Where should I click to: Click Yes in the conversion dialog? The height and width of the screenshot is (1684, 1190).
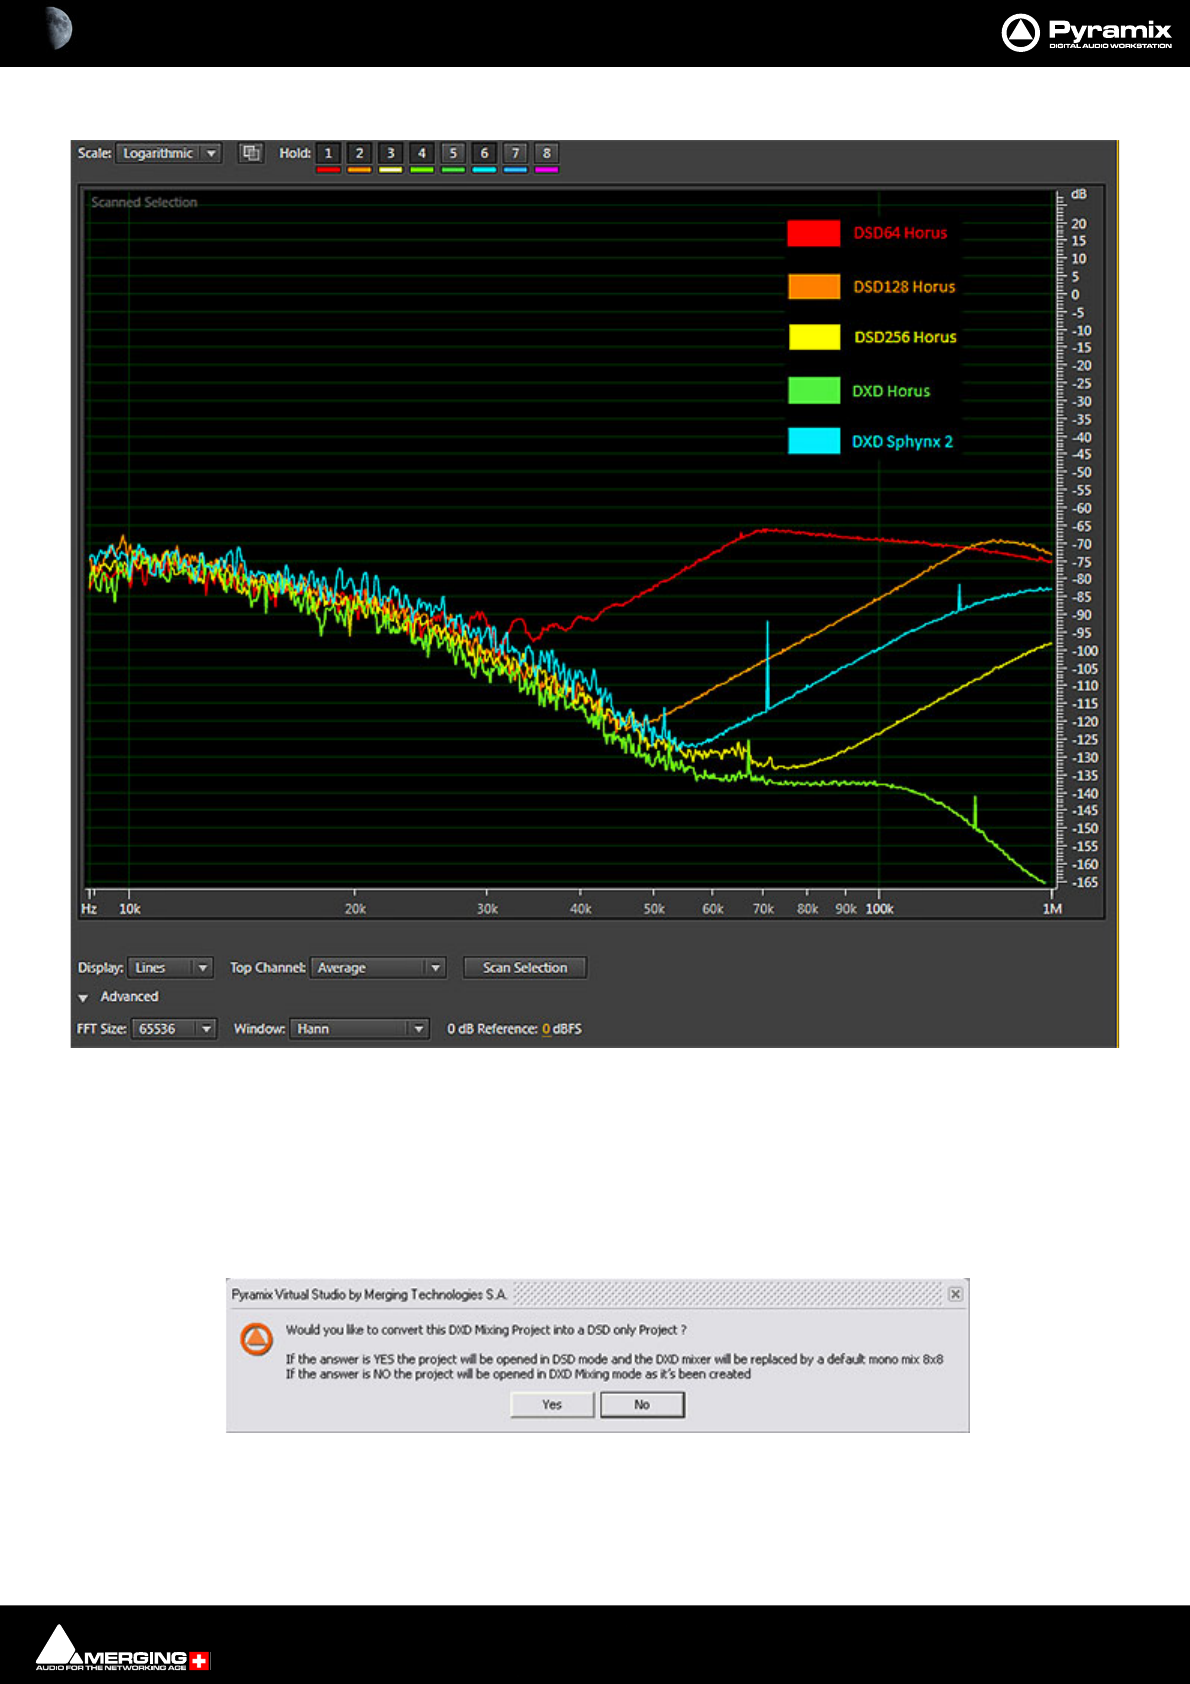pos(552,1405)
